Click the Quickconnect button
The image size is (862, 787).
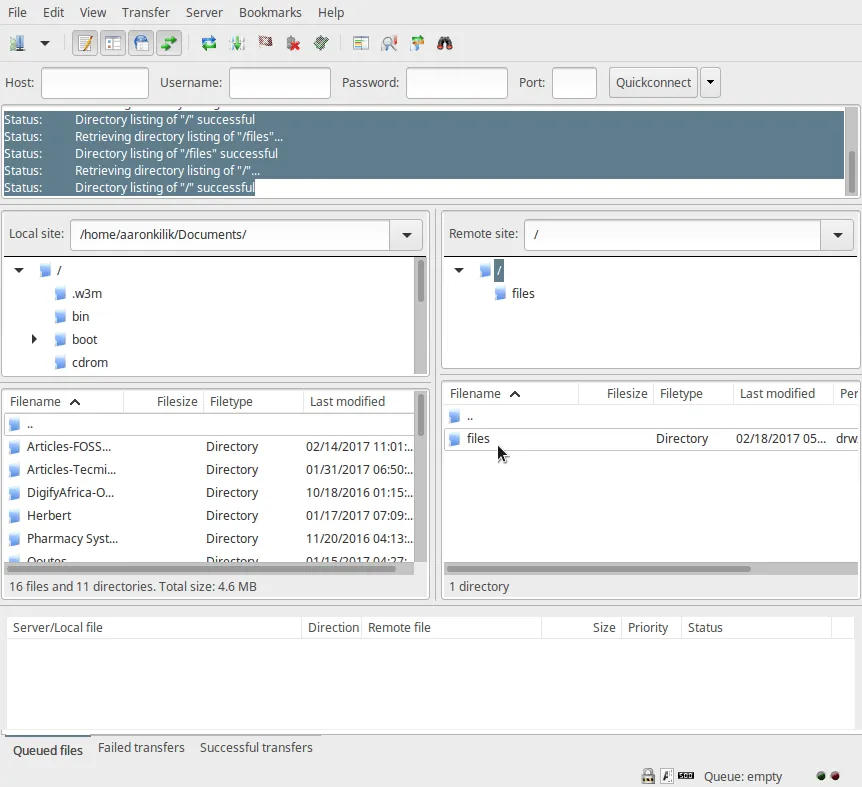click(653, 83)
